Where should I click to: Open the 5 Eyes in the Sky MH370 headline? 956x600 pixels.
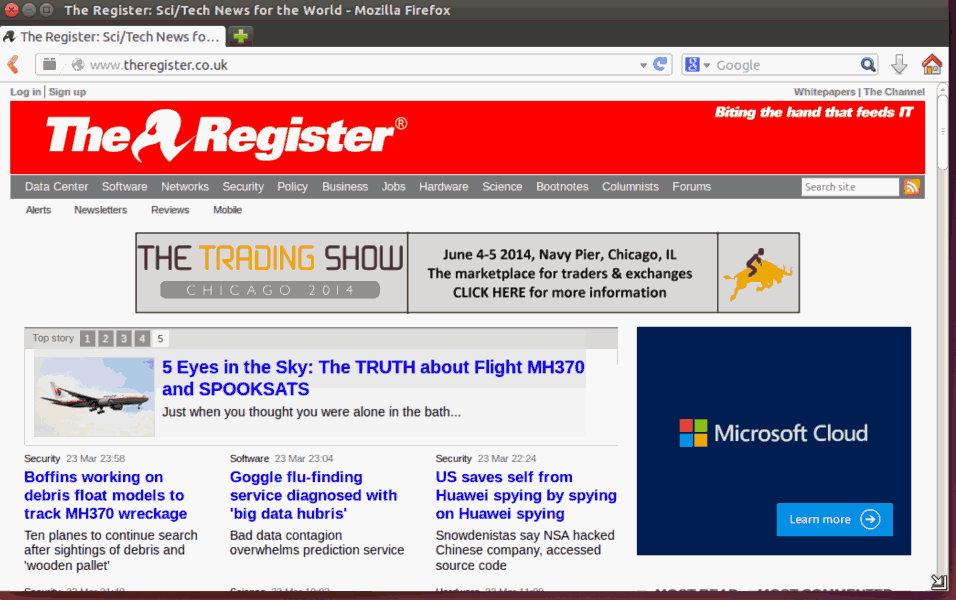click(373, 378)
